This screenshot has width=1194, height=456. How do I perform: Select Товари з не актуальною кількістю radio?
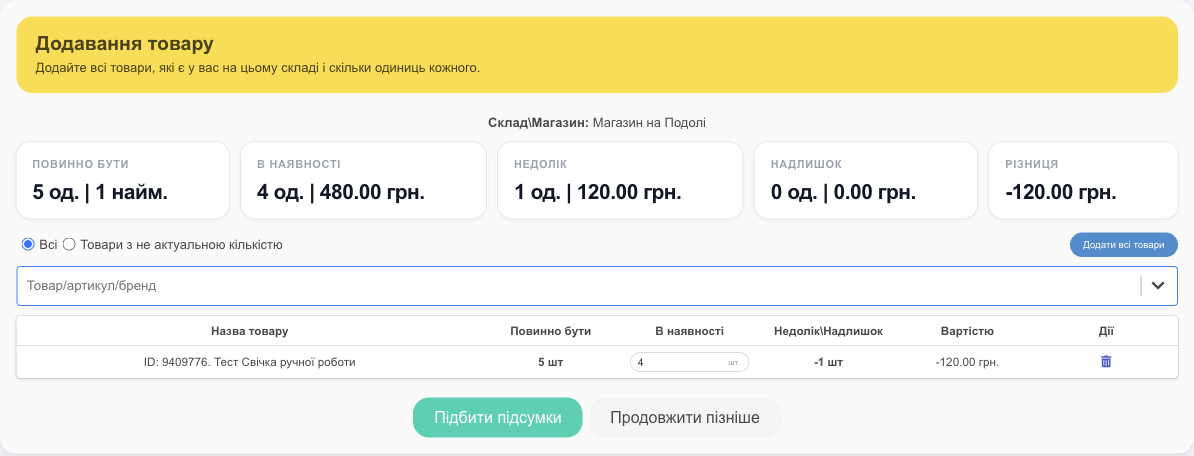[69, 244]
